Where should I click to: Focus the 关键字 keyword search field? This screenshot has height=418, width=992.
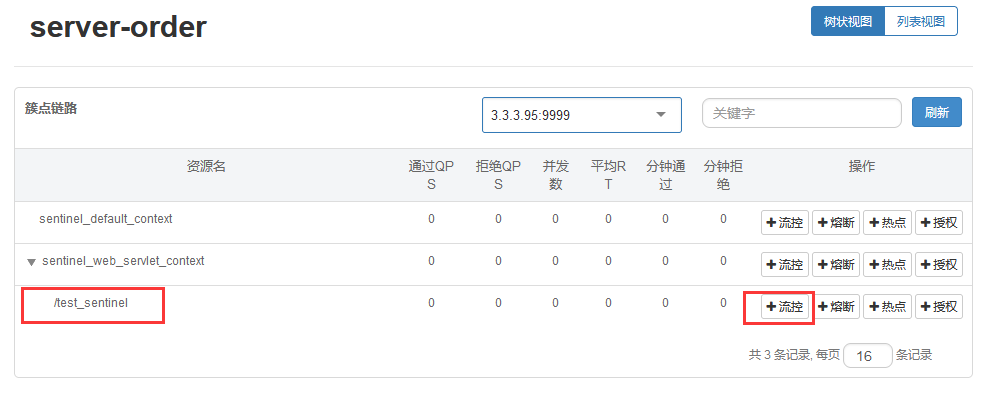pos(801,114)
